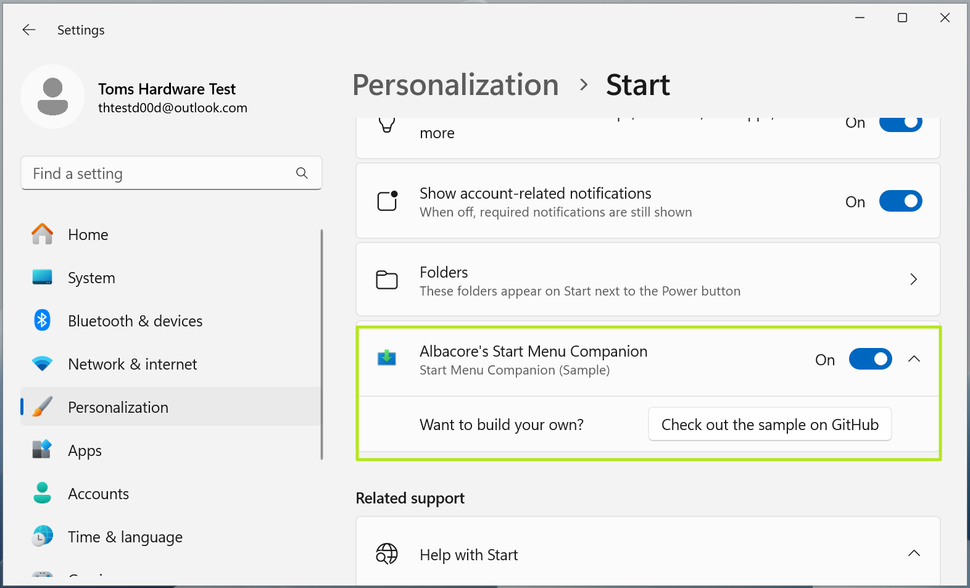
Task: Open Bluetooth & devices settings
Action: click(x=134, y=320)
